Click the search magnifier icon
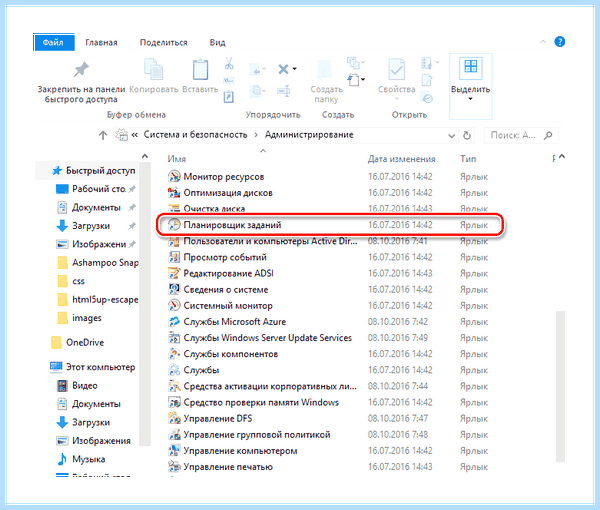This screenshot has height=510, width=600. pyautogui.click(x=548, y=135)
